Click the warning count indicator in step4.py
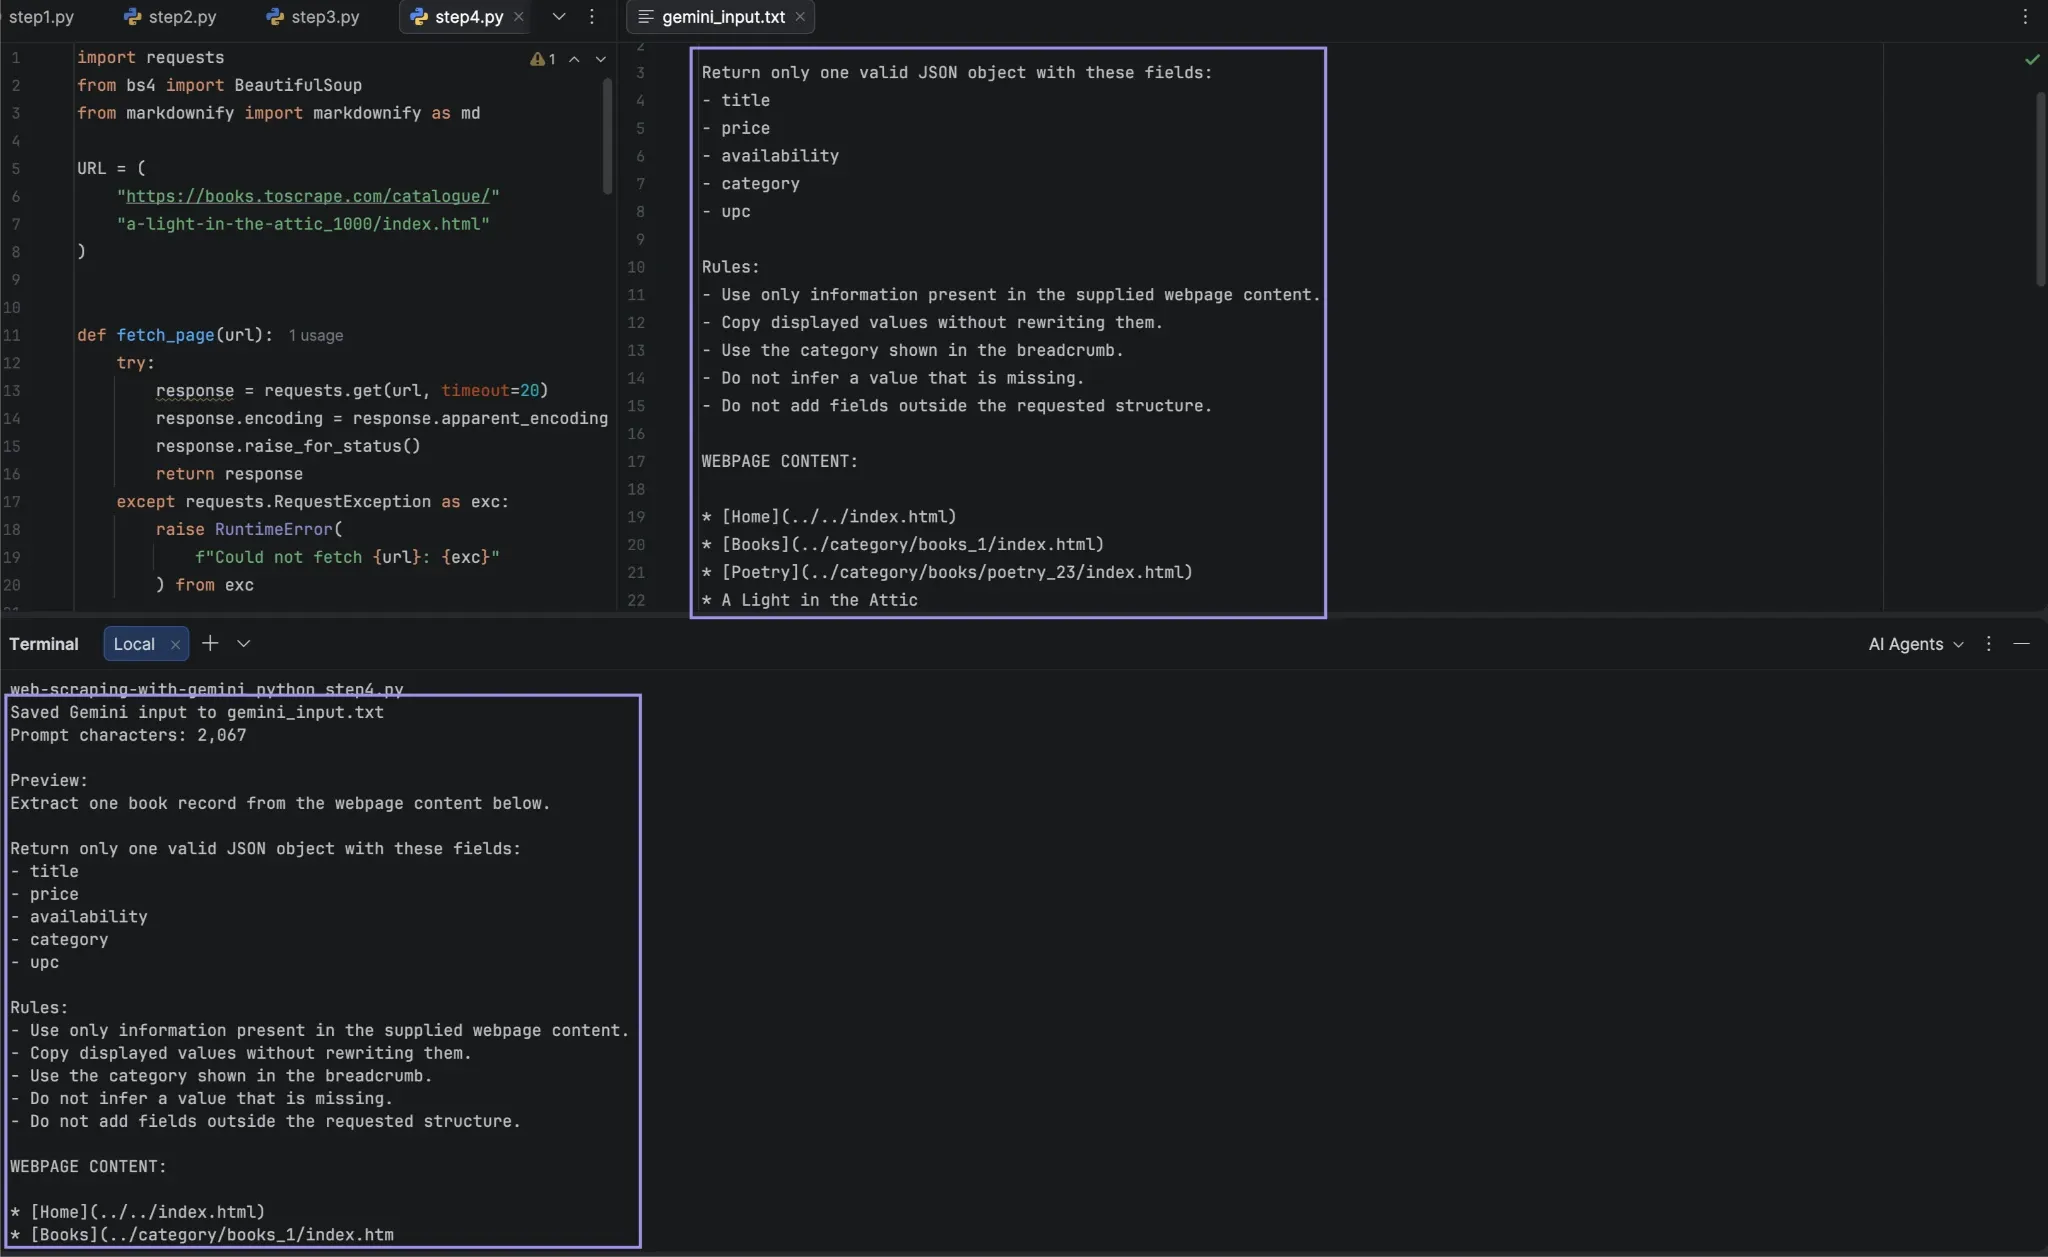Screen dimensions: 2048x1257 [543, 59]
